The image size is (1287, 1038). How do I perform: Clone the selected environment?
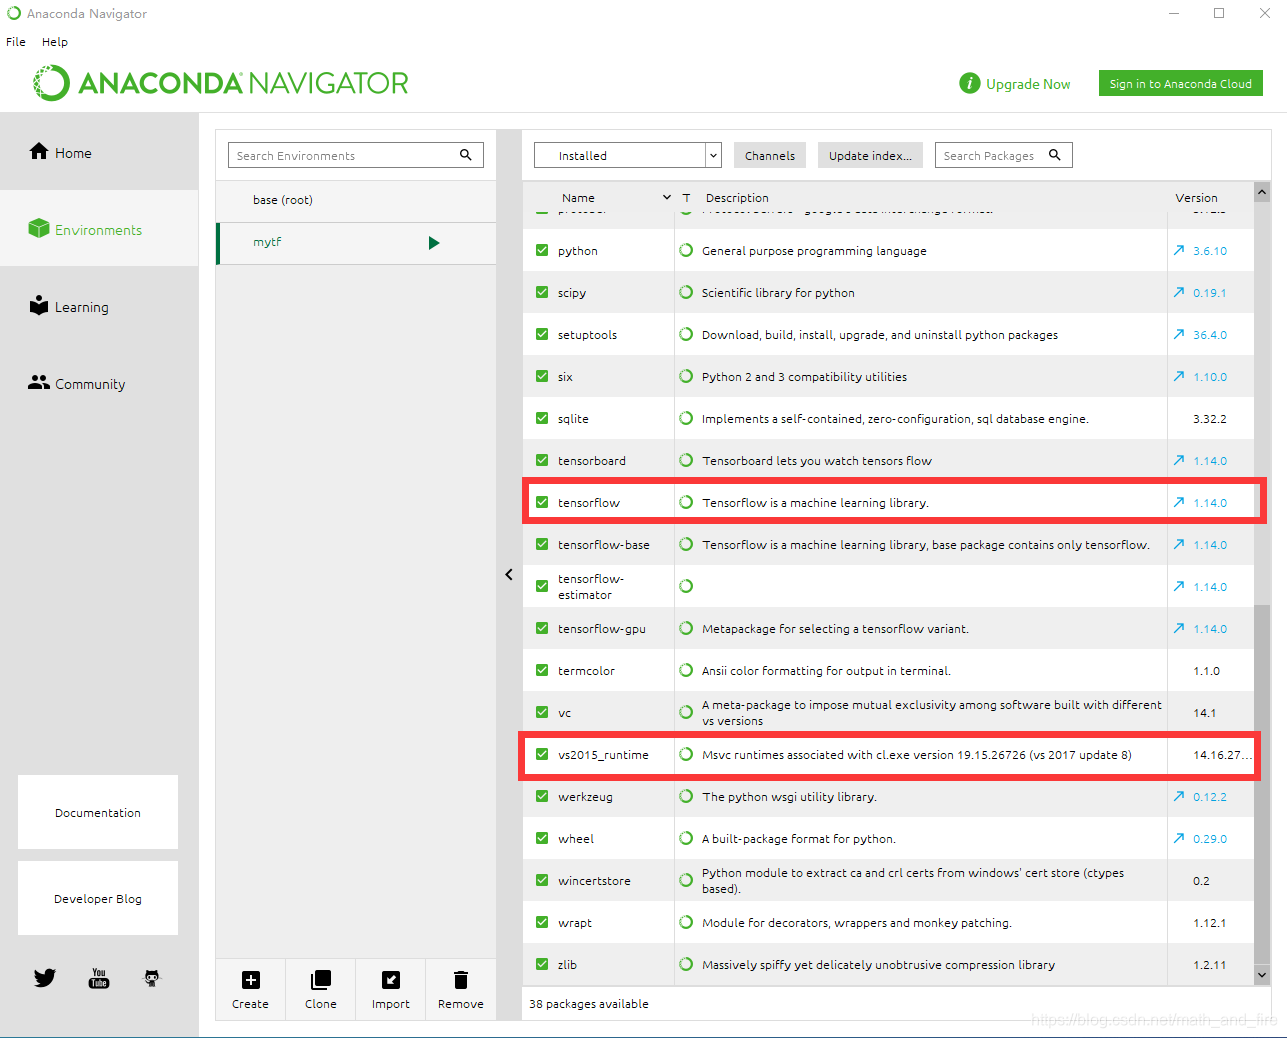click(321, 990)
